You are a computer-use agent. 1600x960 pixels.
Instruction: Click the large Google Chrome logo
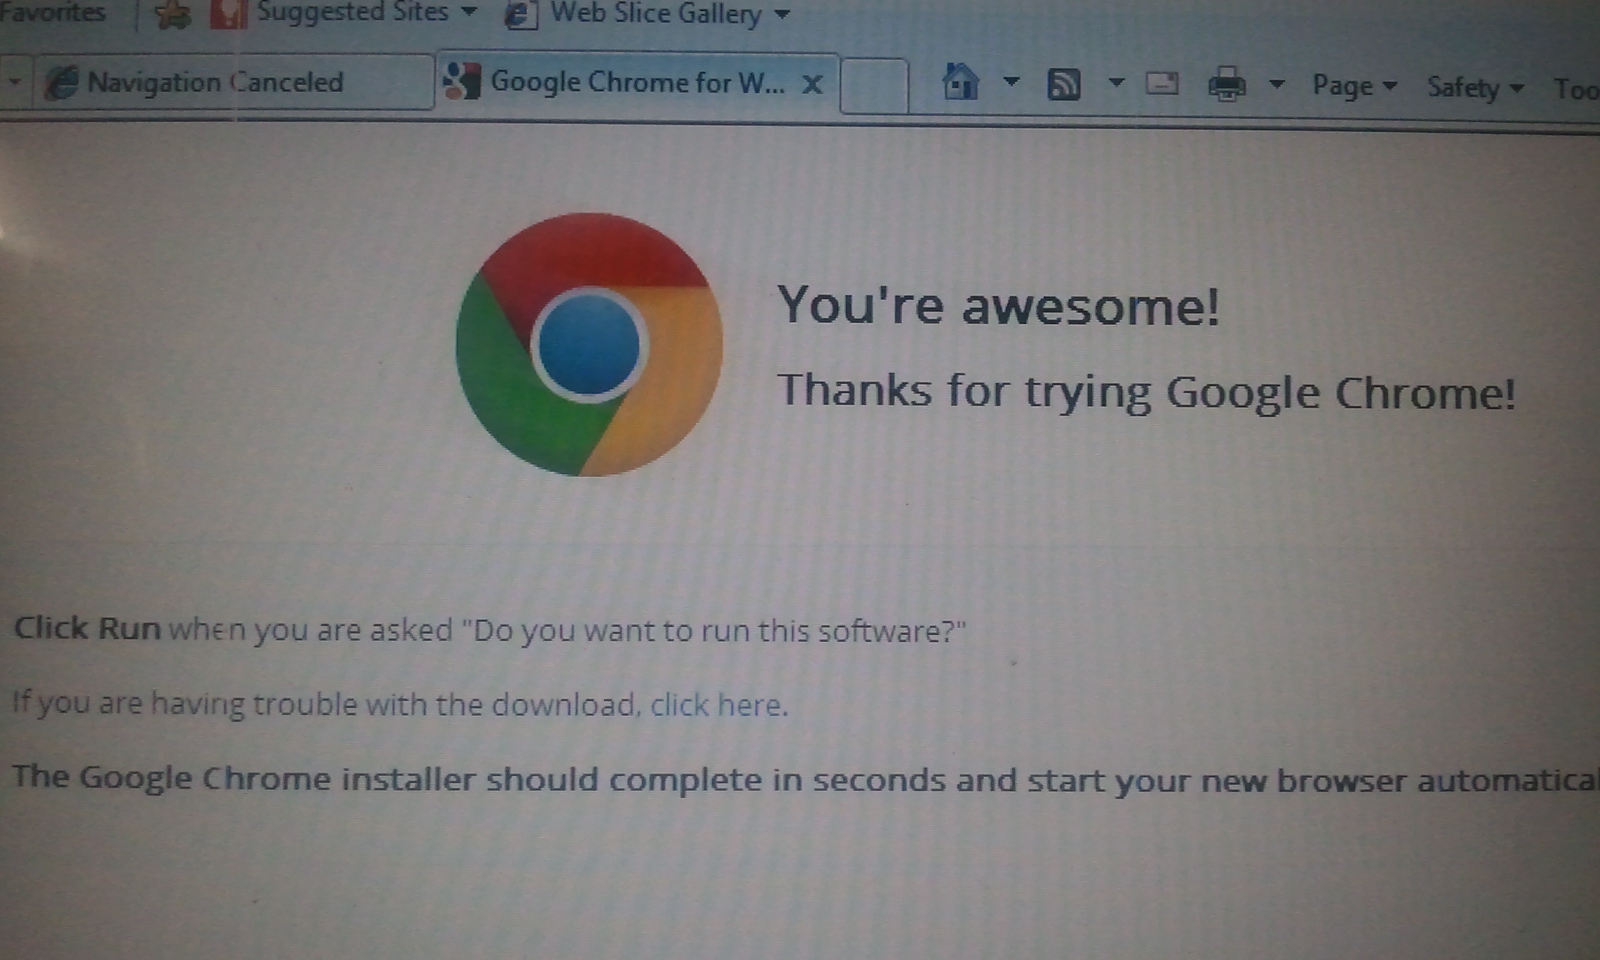[589, 344]
